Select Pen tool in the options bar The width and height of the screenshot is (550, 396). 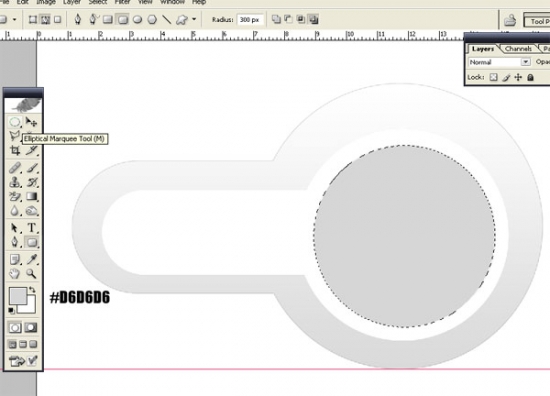pyautogui.click(x=78, y=19)
